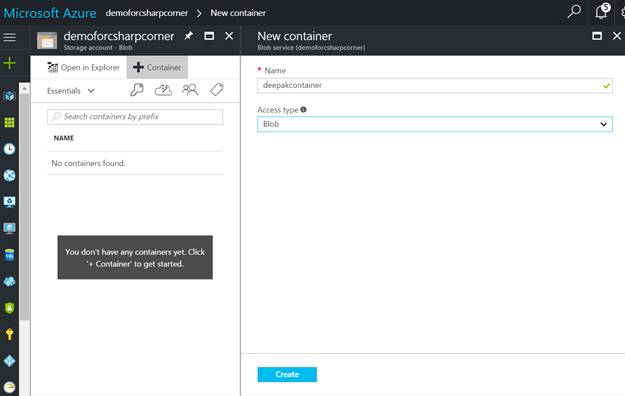Image resolution: width=625 pixels, height=396 pixels.
Task: Click the search magnifier in the top bar
Action: 574,12
